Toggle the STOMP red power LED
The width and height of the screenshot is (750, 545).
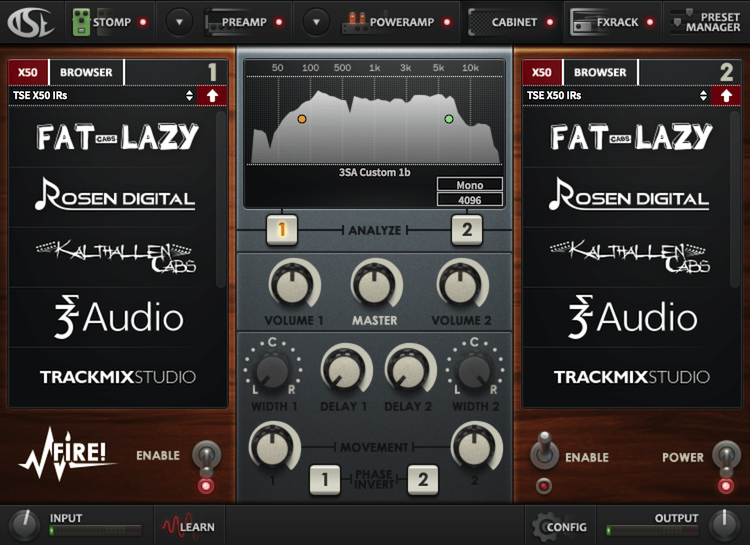[143, 22]
